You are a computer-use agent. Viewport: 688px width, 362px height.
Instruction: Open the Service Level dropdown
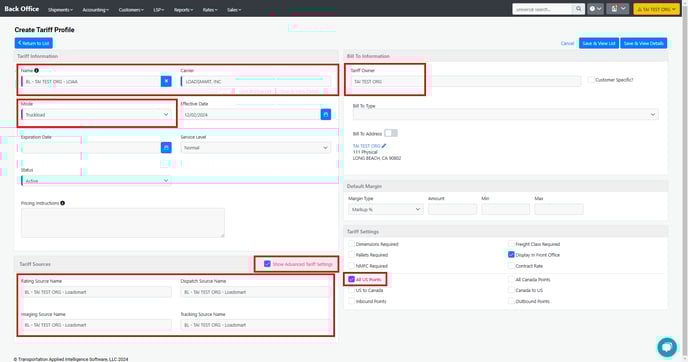click(255, 148)
